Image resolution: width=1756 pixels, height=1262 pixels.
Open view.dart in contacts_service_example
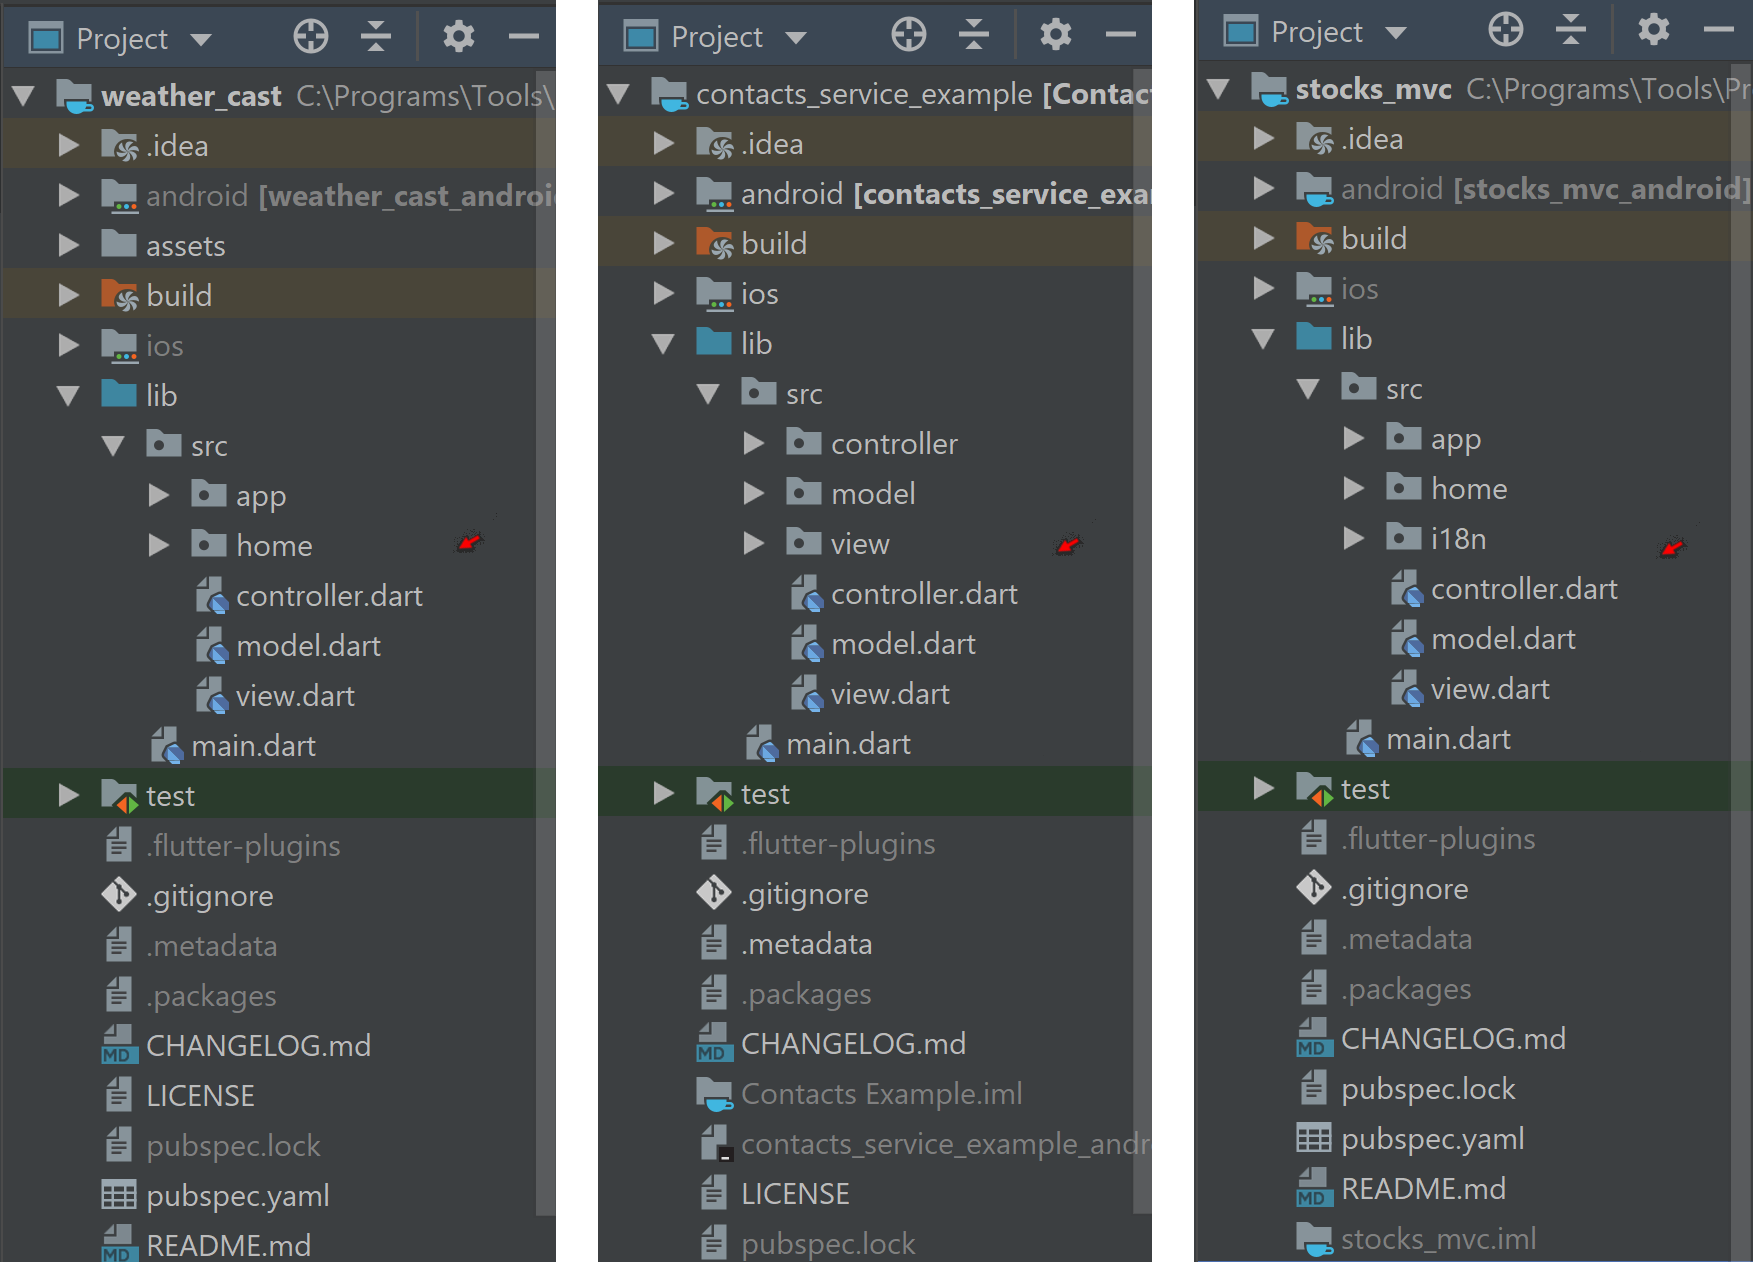(x=890, y=693)
